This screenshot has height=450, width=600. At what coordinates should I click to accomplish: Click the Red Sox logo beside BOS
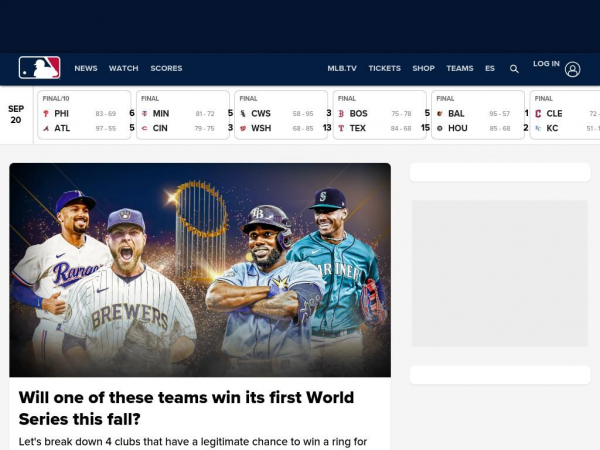(x=341, y=114)
